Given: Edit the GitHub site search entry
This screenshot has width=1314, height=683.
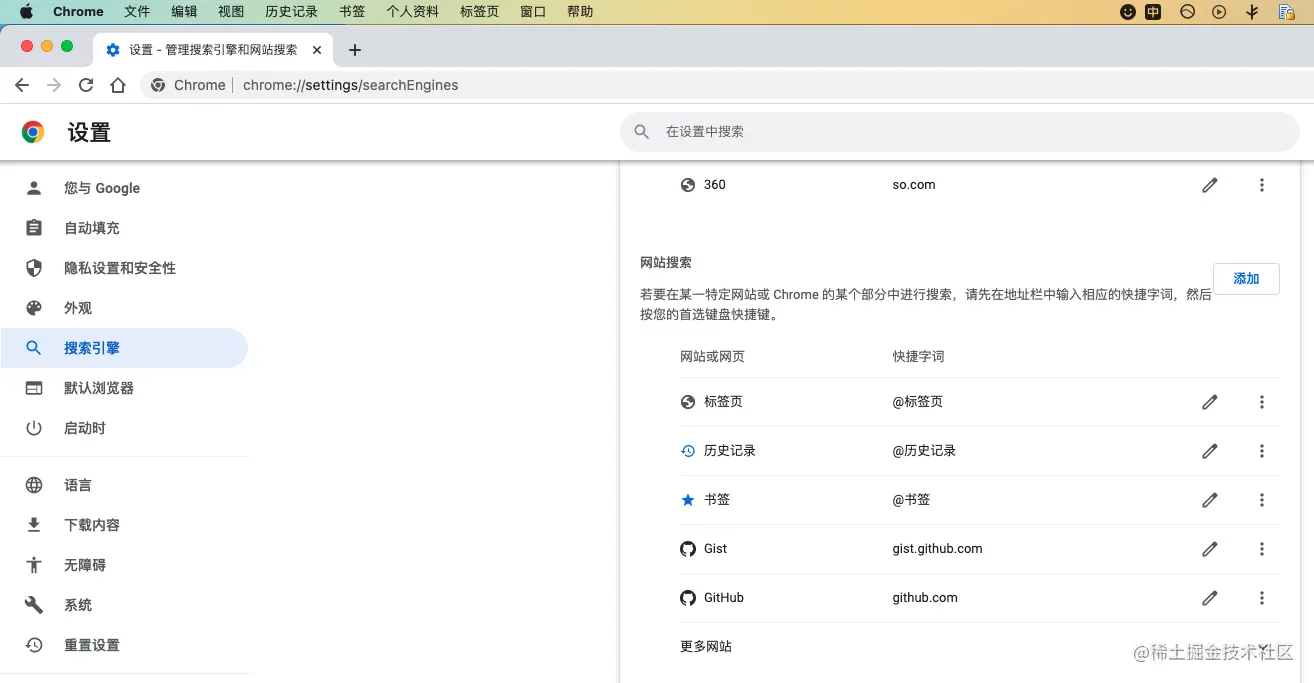Looking at the screenshot, I should [x=1210, y=598].
